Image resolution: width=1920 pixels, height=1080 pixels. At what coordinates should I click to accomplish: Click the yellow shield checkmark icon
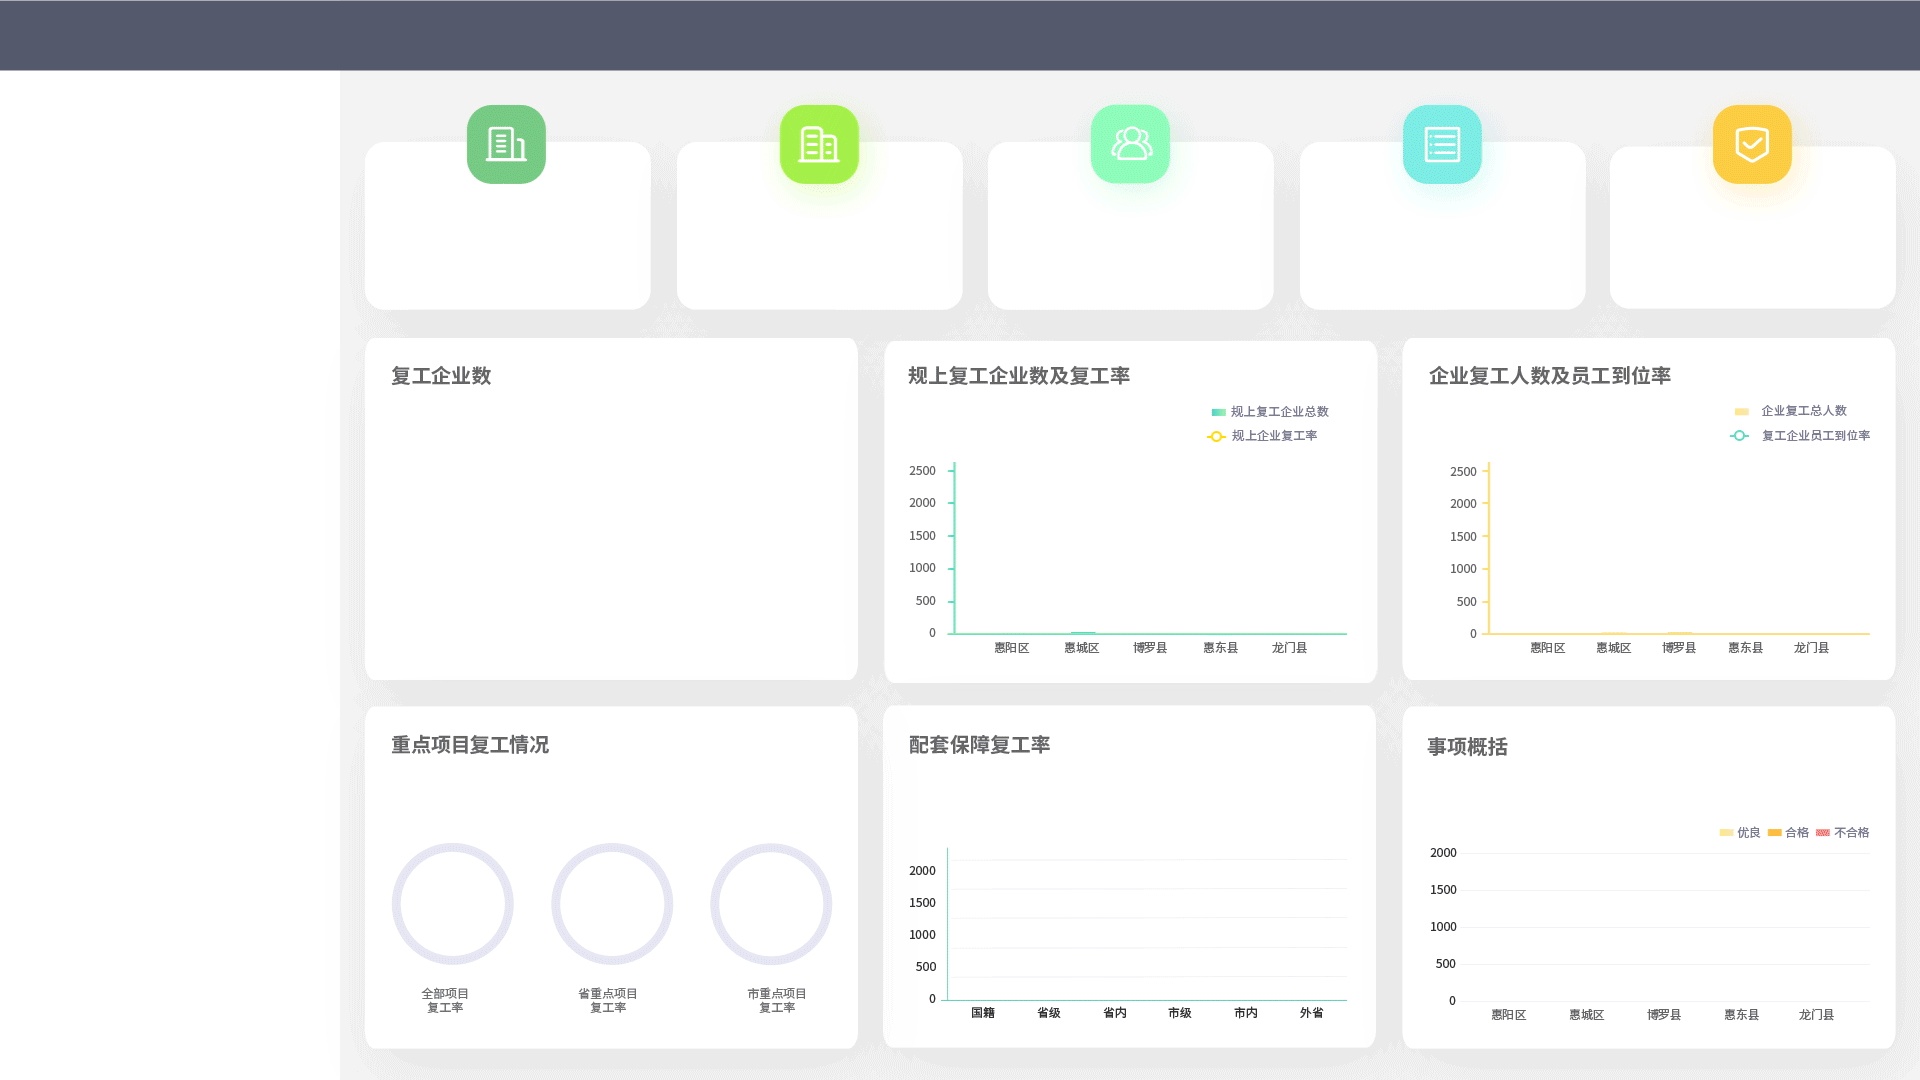[x=1752, y=144]
